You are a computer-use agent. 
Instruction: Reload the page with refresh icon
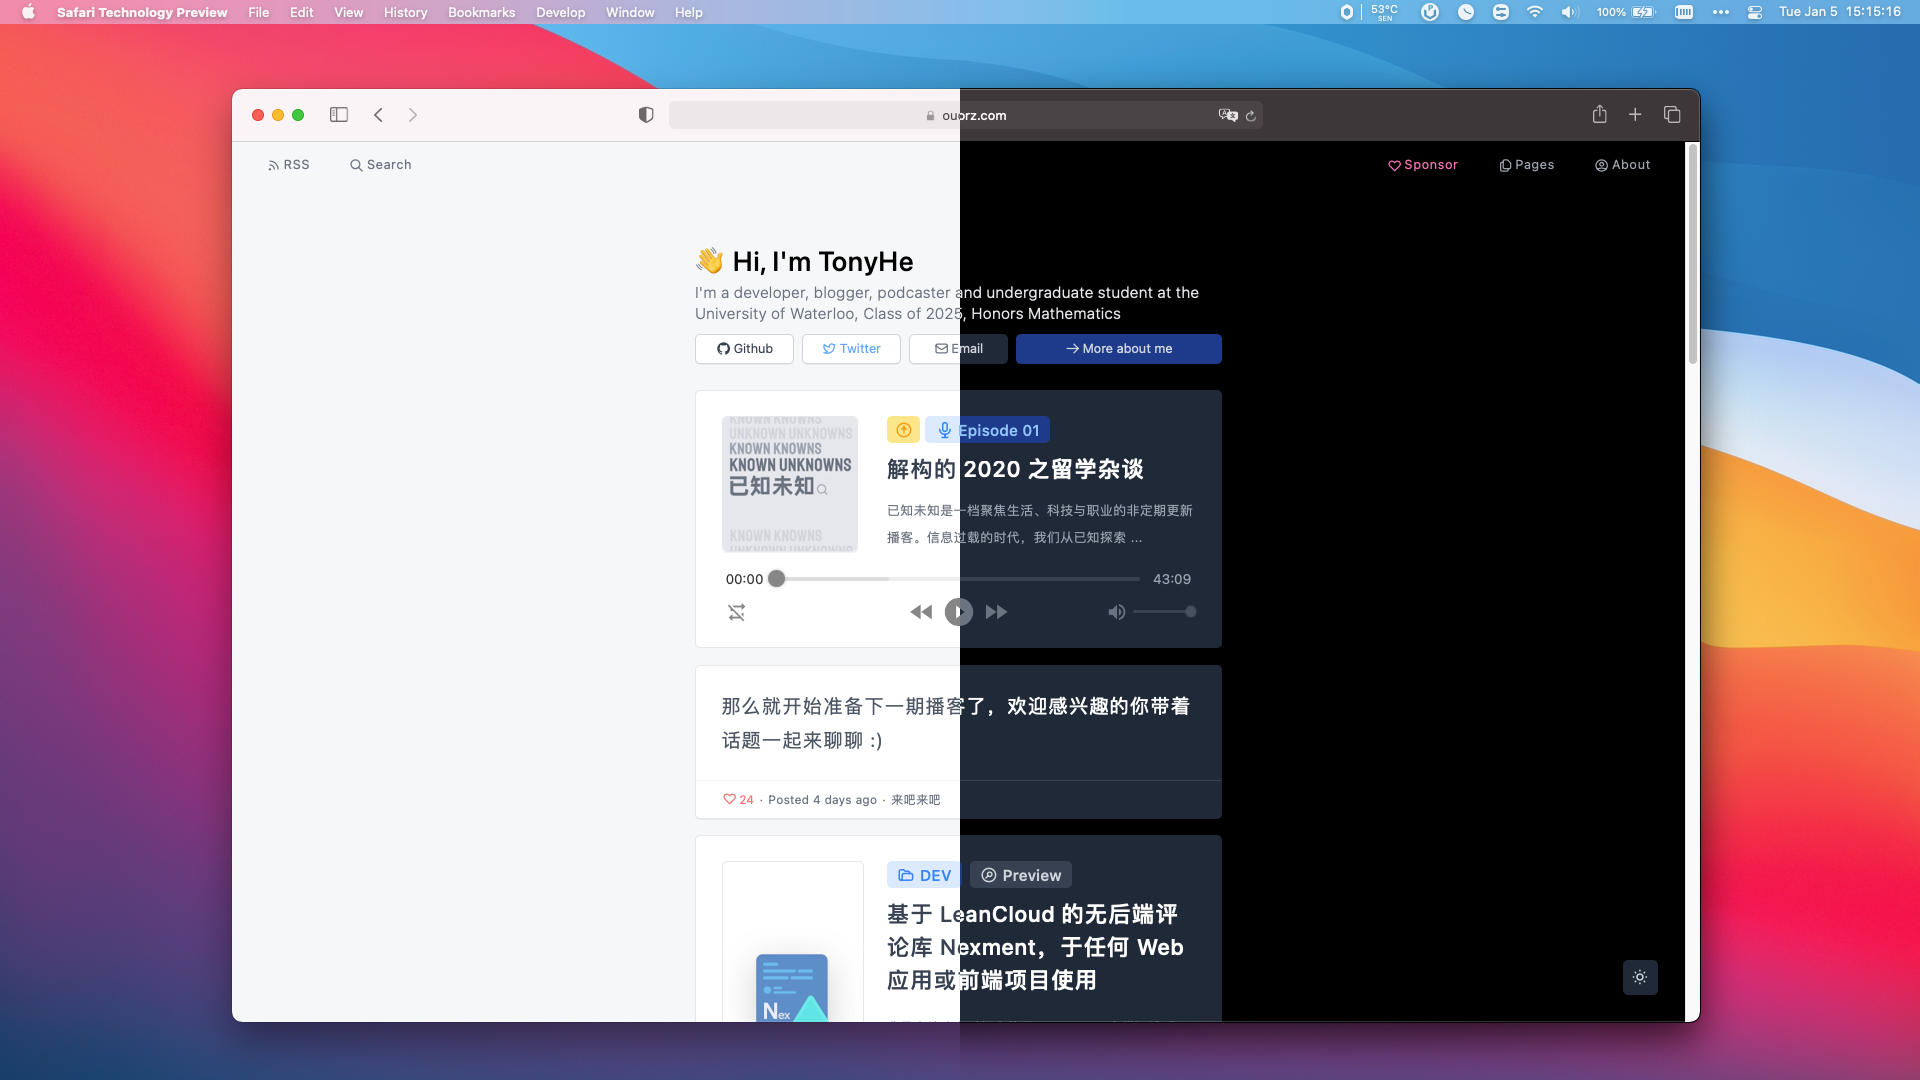click(1250, 116)
